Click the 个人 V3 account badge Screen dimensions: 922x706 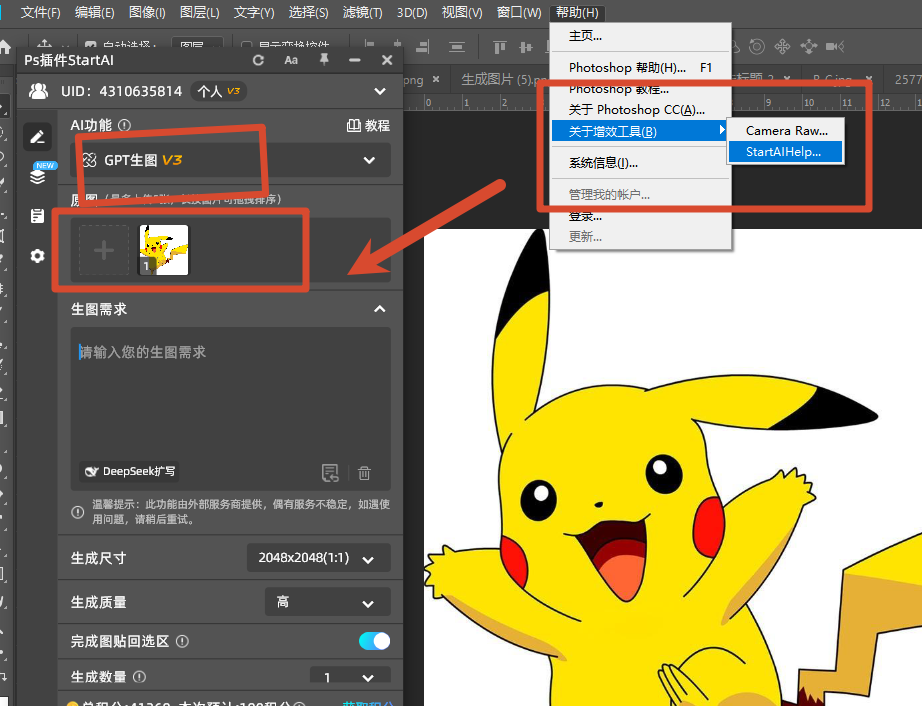click(218, 91)
